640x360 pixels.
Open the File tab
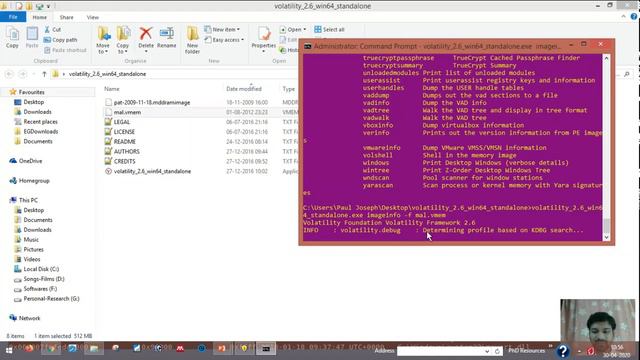[13, 17]
